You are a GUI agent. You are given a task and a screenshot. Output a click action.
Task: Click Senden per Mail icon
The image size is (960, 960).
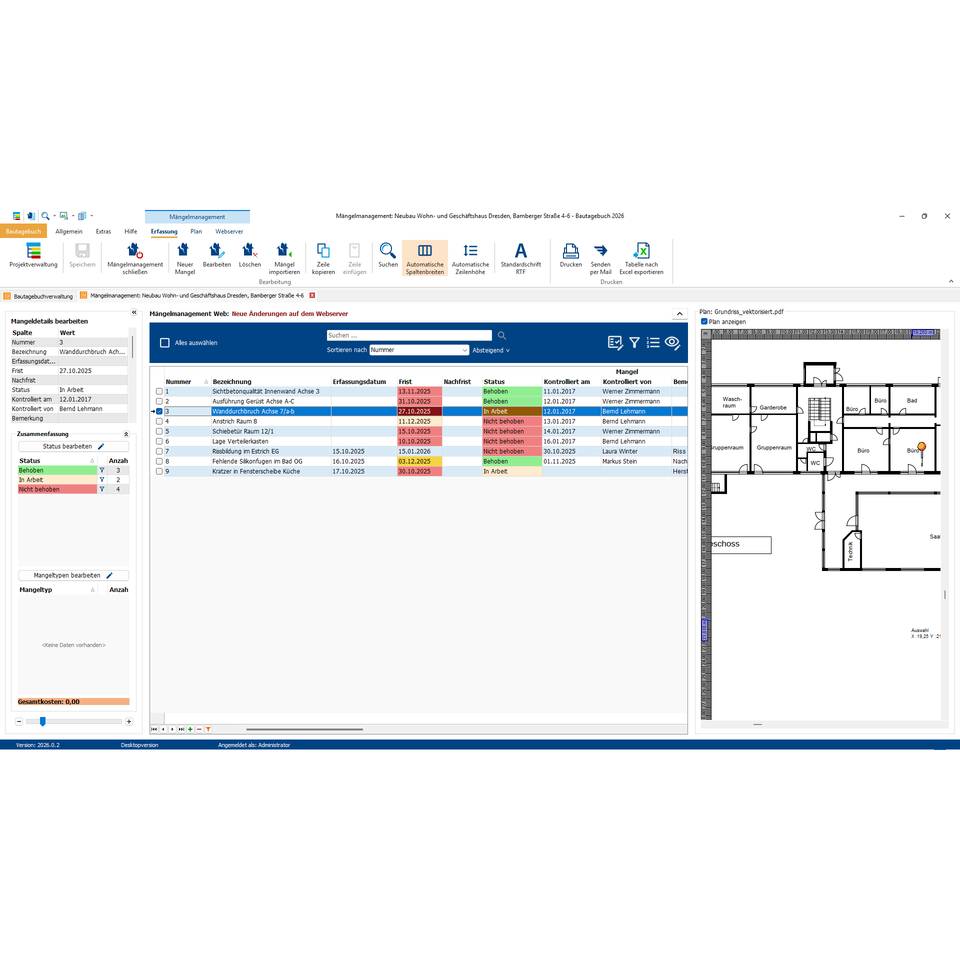pos(601,258)
